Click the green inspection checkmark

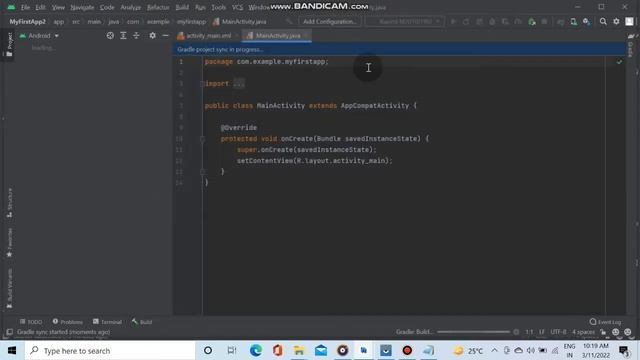(619, 62)
